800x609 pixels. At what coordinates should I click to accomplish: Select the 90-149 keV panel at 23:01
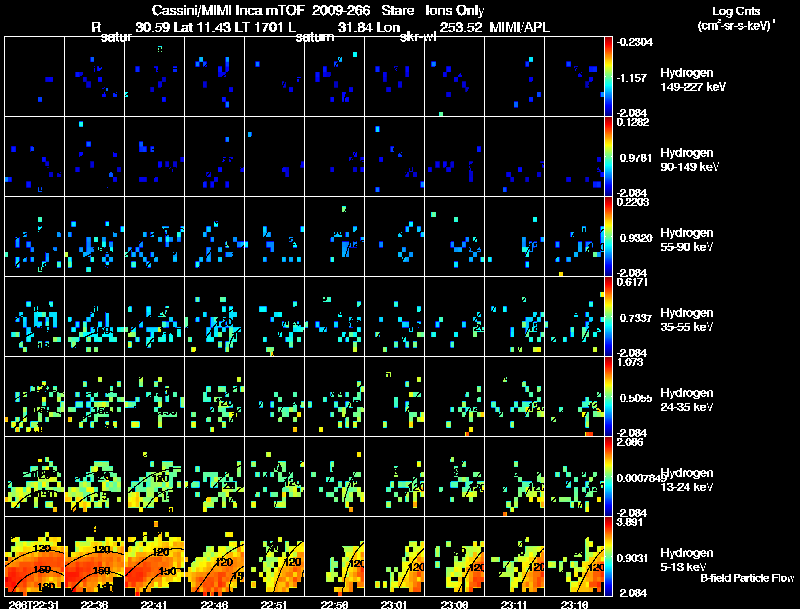pyautogui.click(x=394, y=156)
